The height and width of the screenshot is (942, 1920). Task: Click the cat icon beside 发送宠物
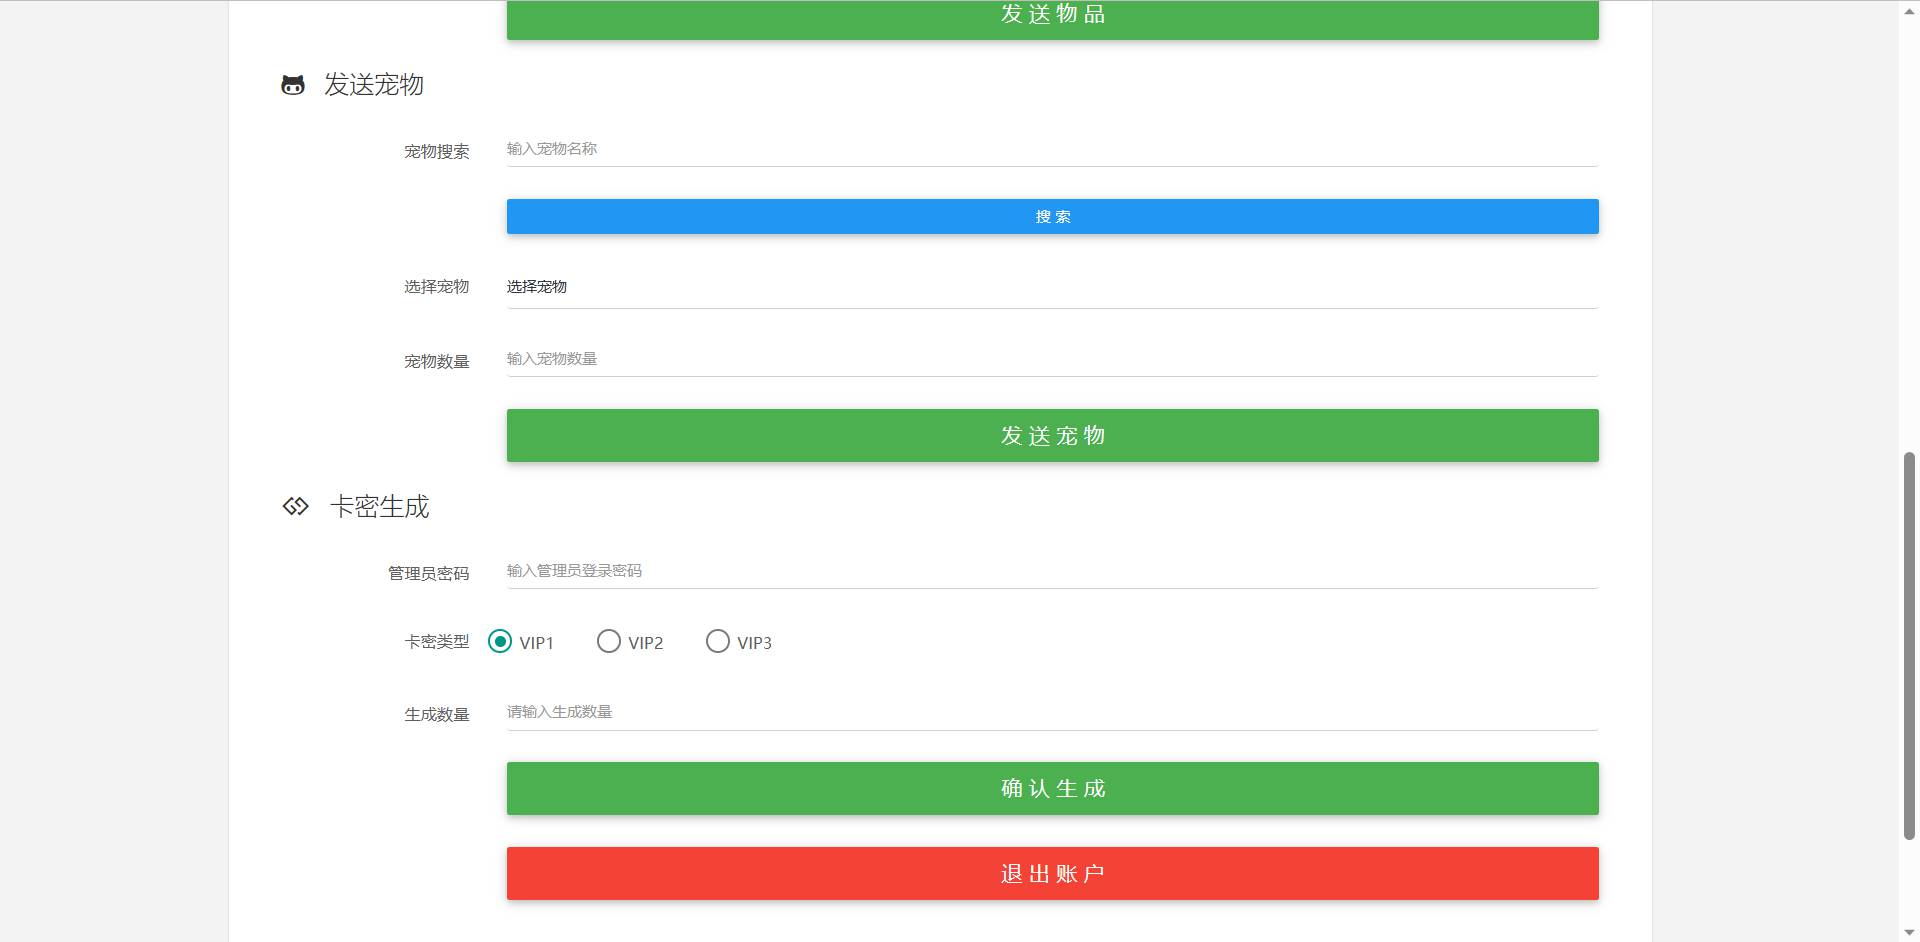pos(293,85)
